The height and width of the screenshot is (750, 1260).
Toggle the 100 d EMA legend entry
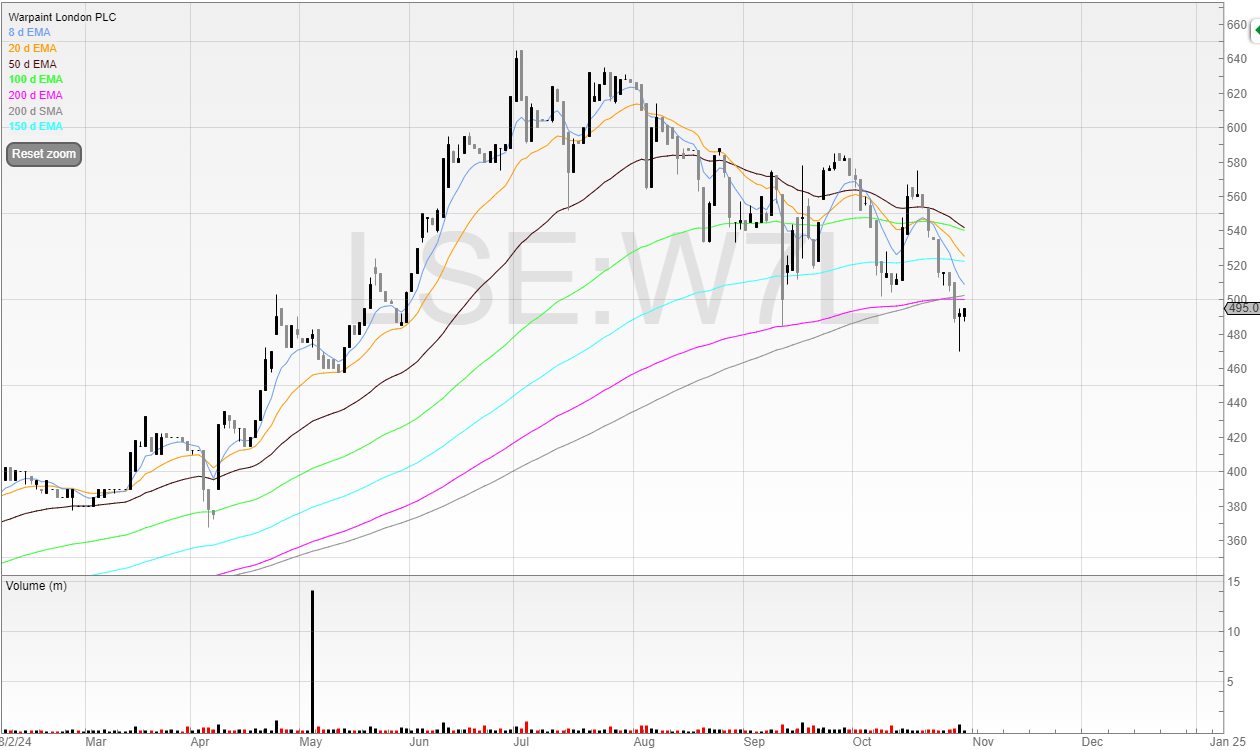35,79
